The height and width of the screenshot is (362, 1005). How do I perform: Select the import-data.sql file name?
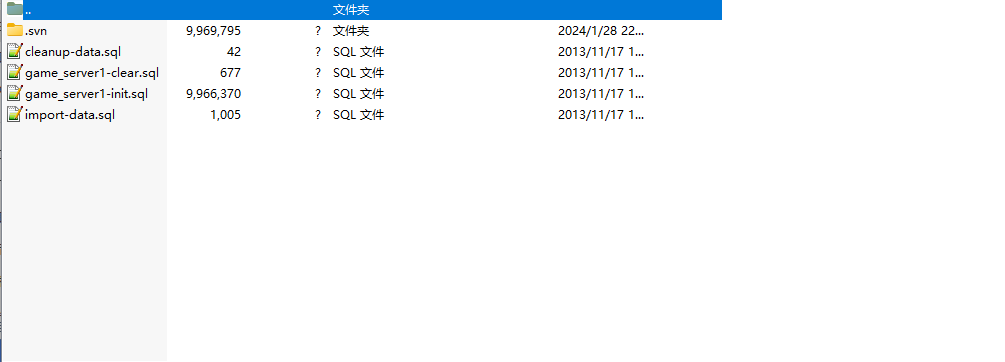[x=71, y=115]
